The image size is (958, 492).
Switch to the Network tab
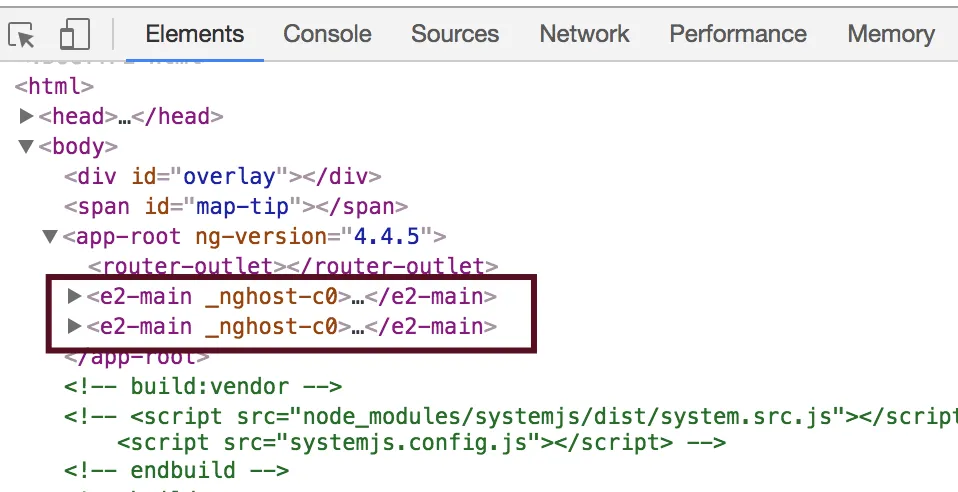pos(585,34)
